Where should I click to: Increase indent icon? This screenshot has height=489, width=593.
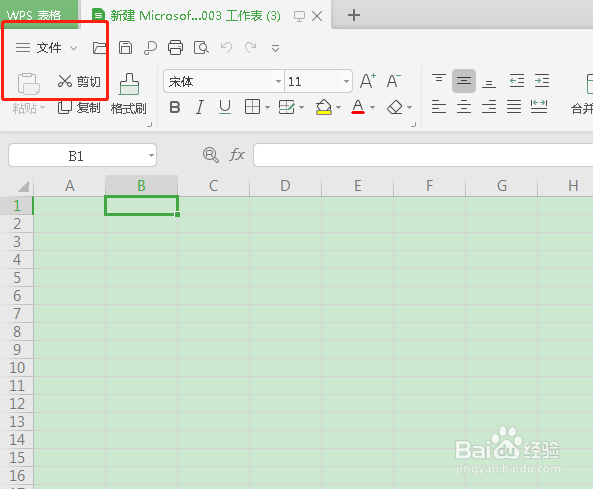click(x=542, y=81)
